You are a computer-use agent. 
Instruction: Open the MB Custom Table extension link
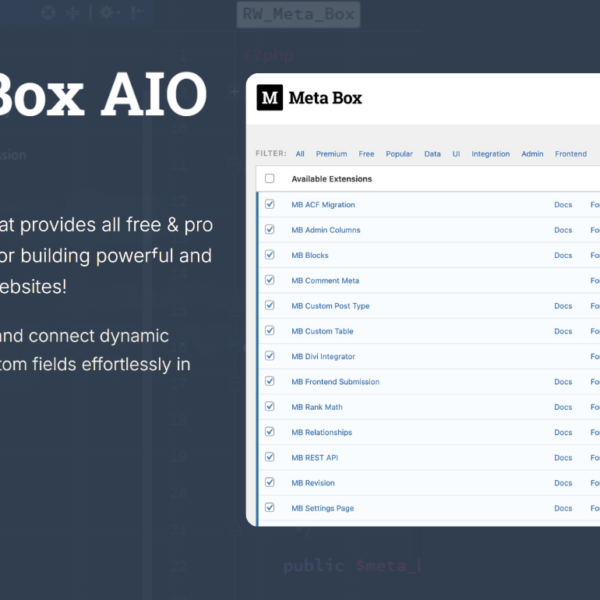pyautogui.click(x=322, y=331)
